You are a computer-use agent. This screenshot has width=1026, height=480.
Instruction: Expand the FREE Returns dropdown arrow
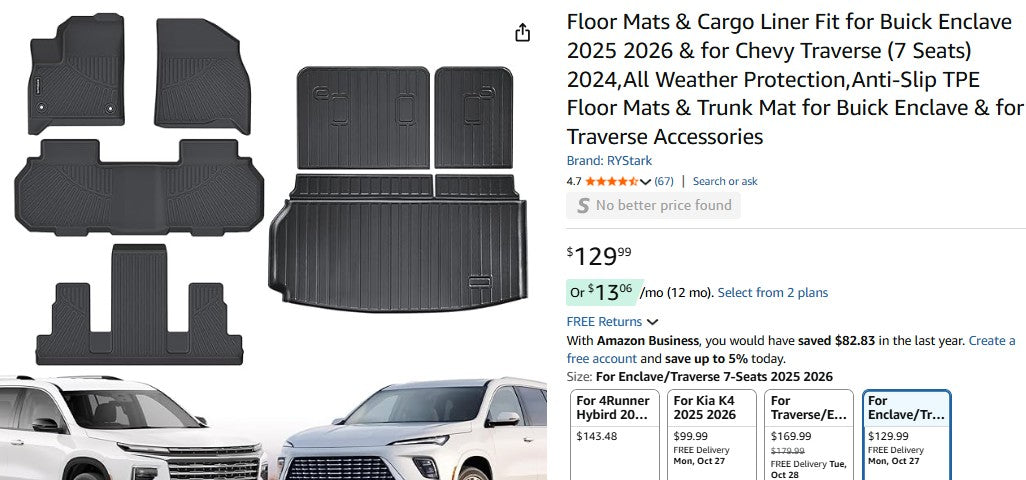(x=653, y=322)
